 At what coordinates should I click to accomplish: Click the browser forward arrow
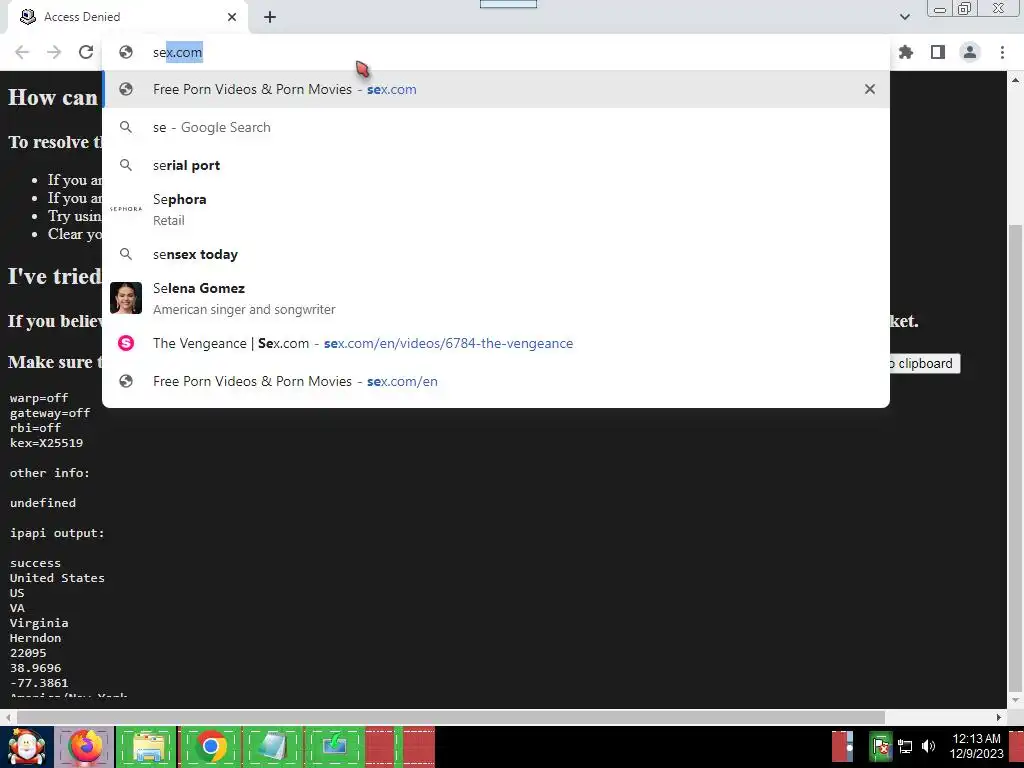[54, 52]
